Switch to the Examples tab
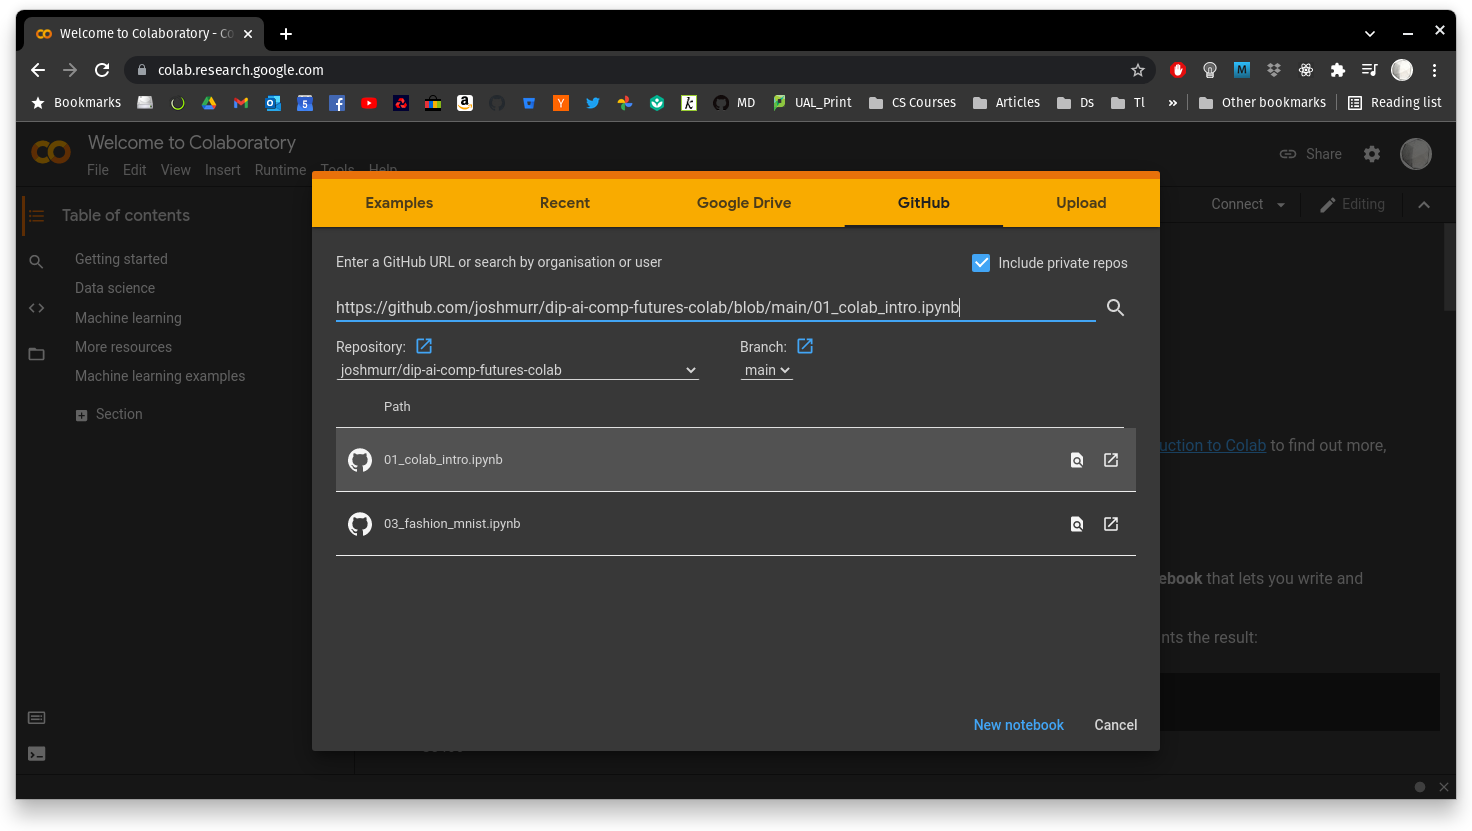Viewport: 1472px width, 831px height. click(399, 203)
